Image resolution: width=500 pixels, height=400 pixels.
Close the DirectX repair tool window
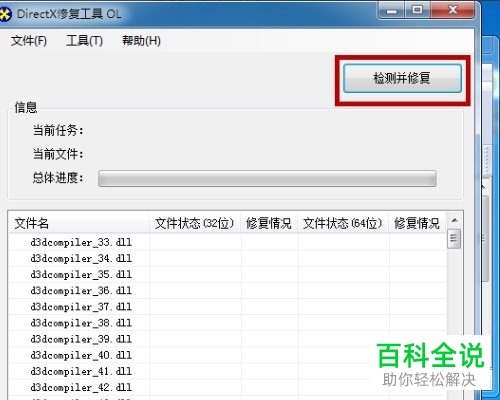[453, 10]
